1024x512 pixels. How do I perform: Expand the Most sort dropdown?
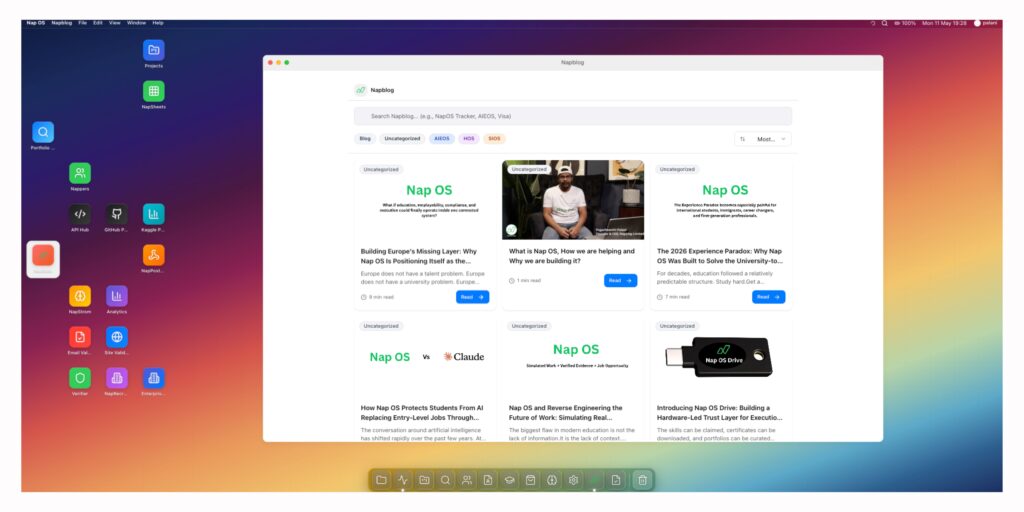click(x=763, y=139)
